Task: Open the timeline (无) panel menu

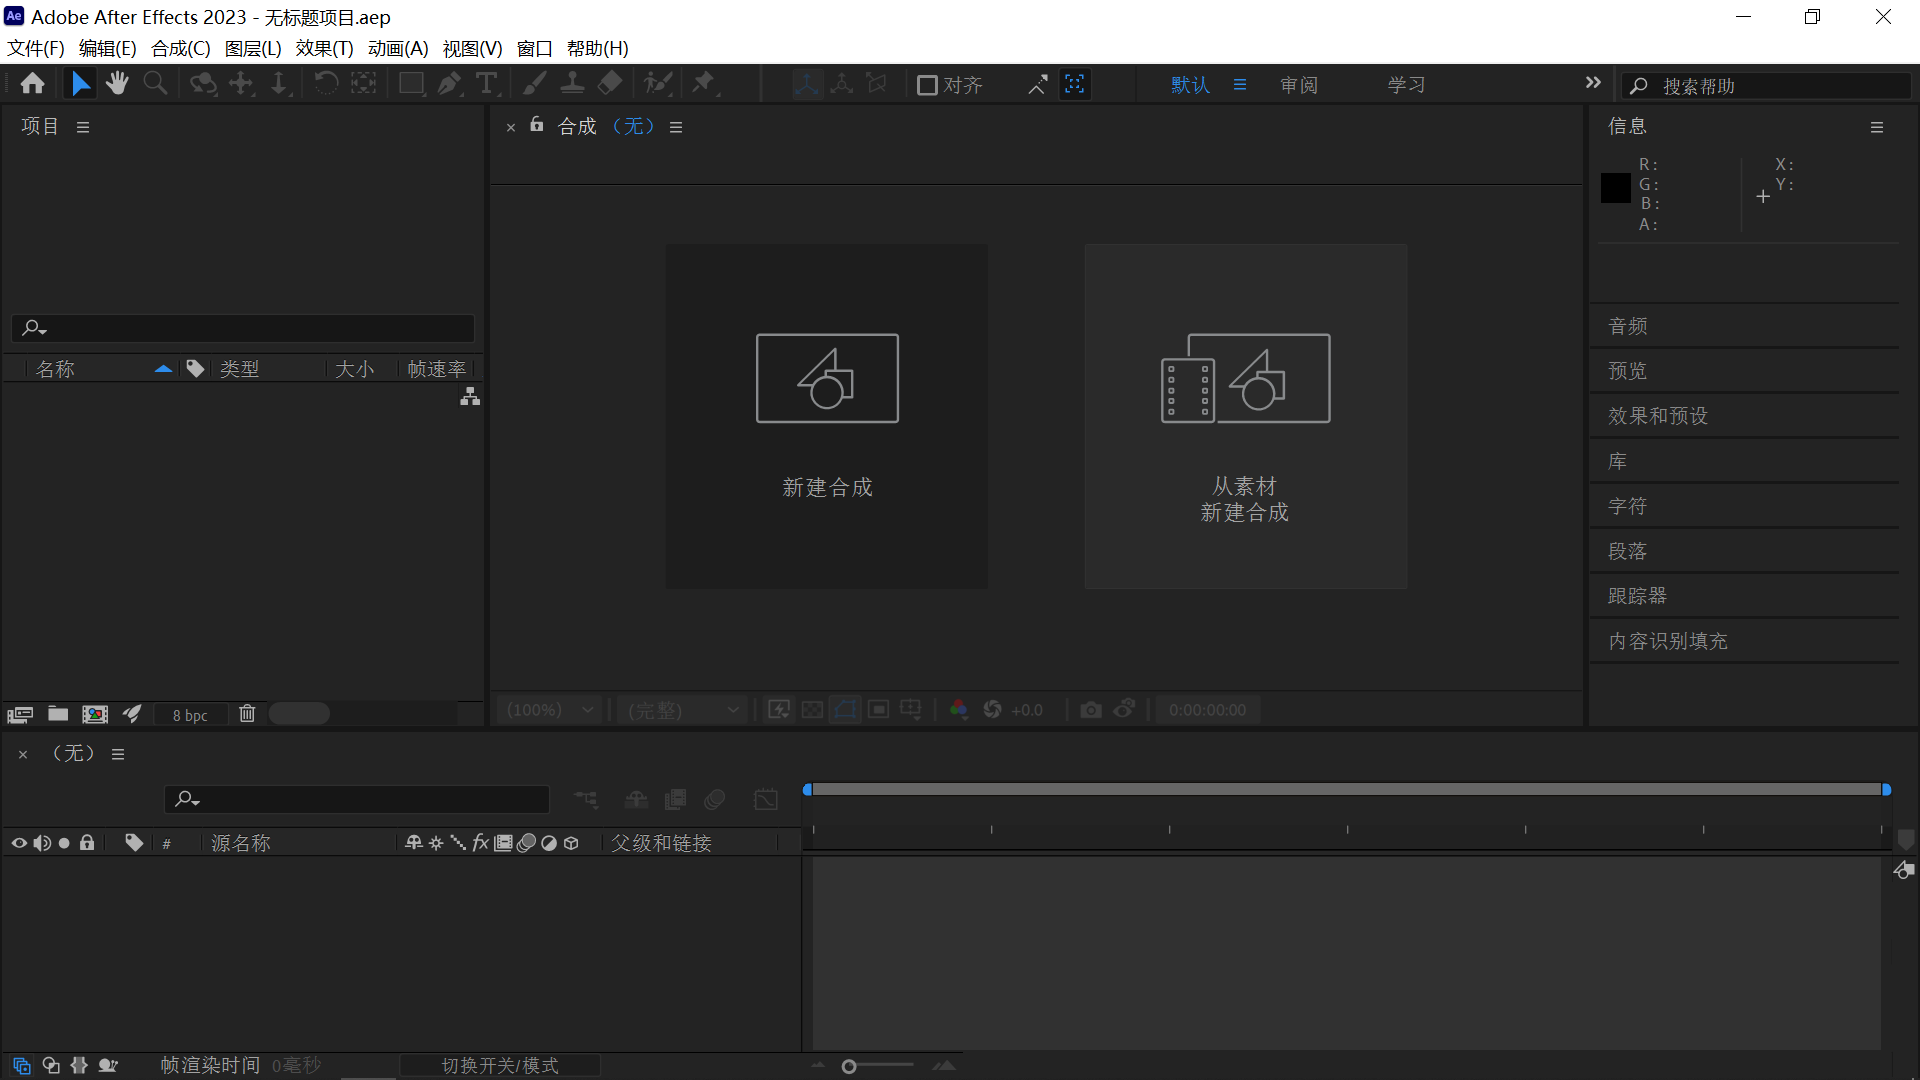Action: [x=118, y=754]
